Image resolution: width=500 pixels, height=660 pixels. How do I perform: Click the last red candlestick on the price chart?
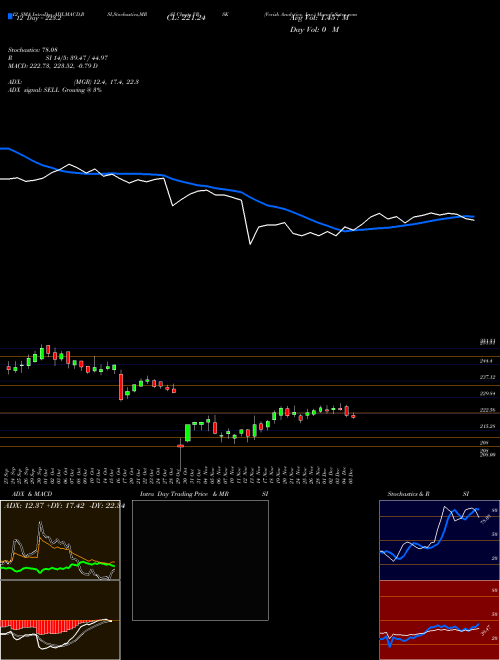pyautogui.click(x=353, y=416)
